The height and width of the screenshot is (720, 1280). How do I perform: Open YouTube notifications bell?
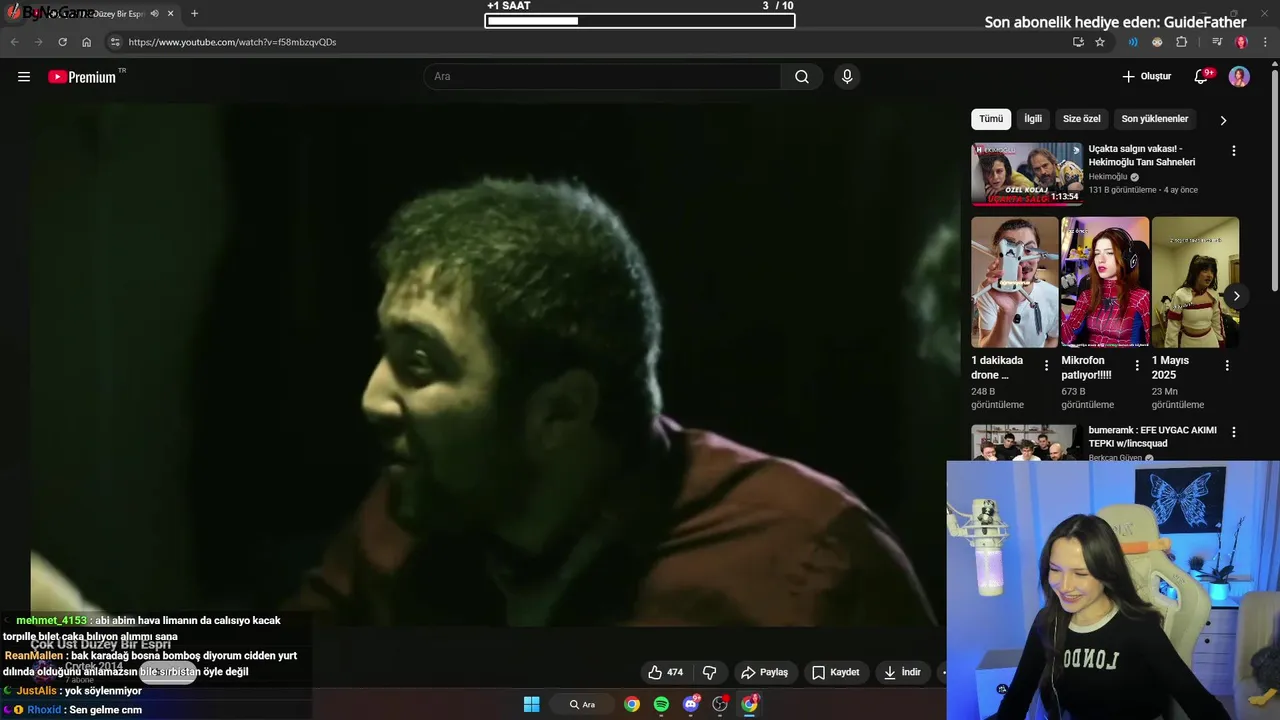[x=1202, y=77]
